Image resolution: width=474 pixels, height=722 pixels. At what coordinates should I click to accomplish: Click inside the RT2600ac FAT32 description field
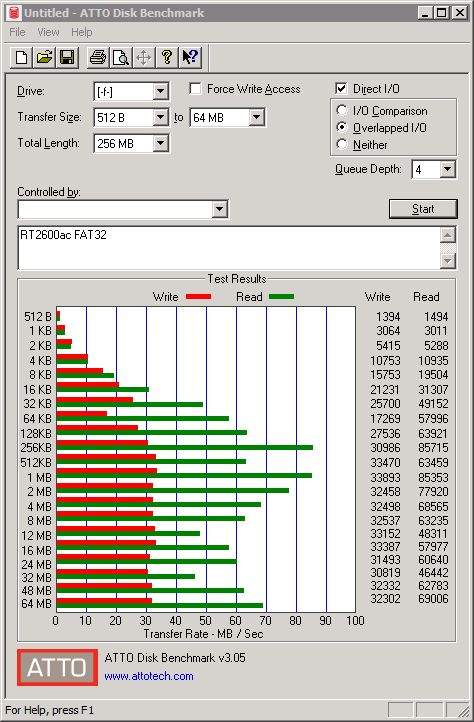pyautogui.click(x=229, y=248)
